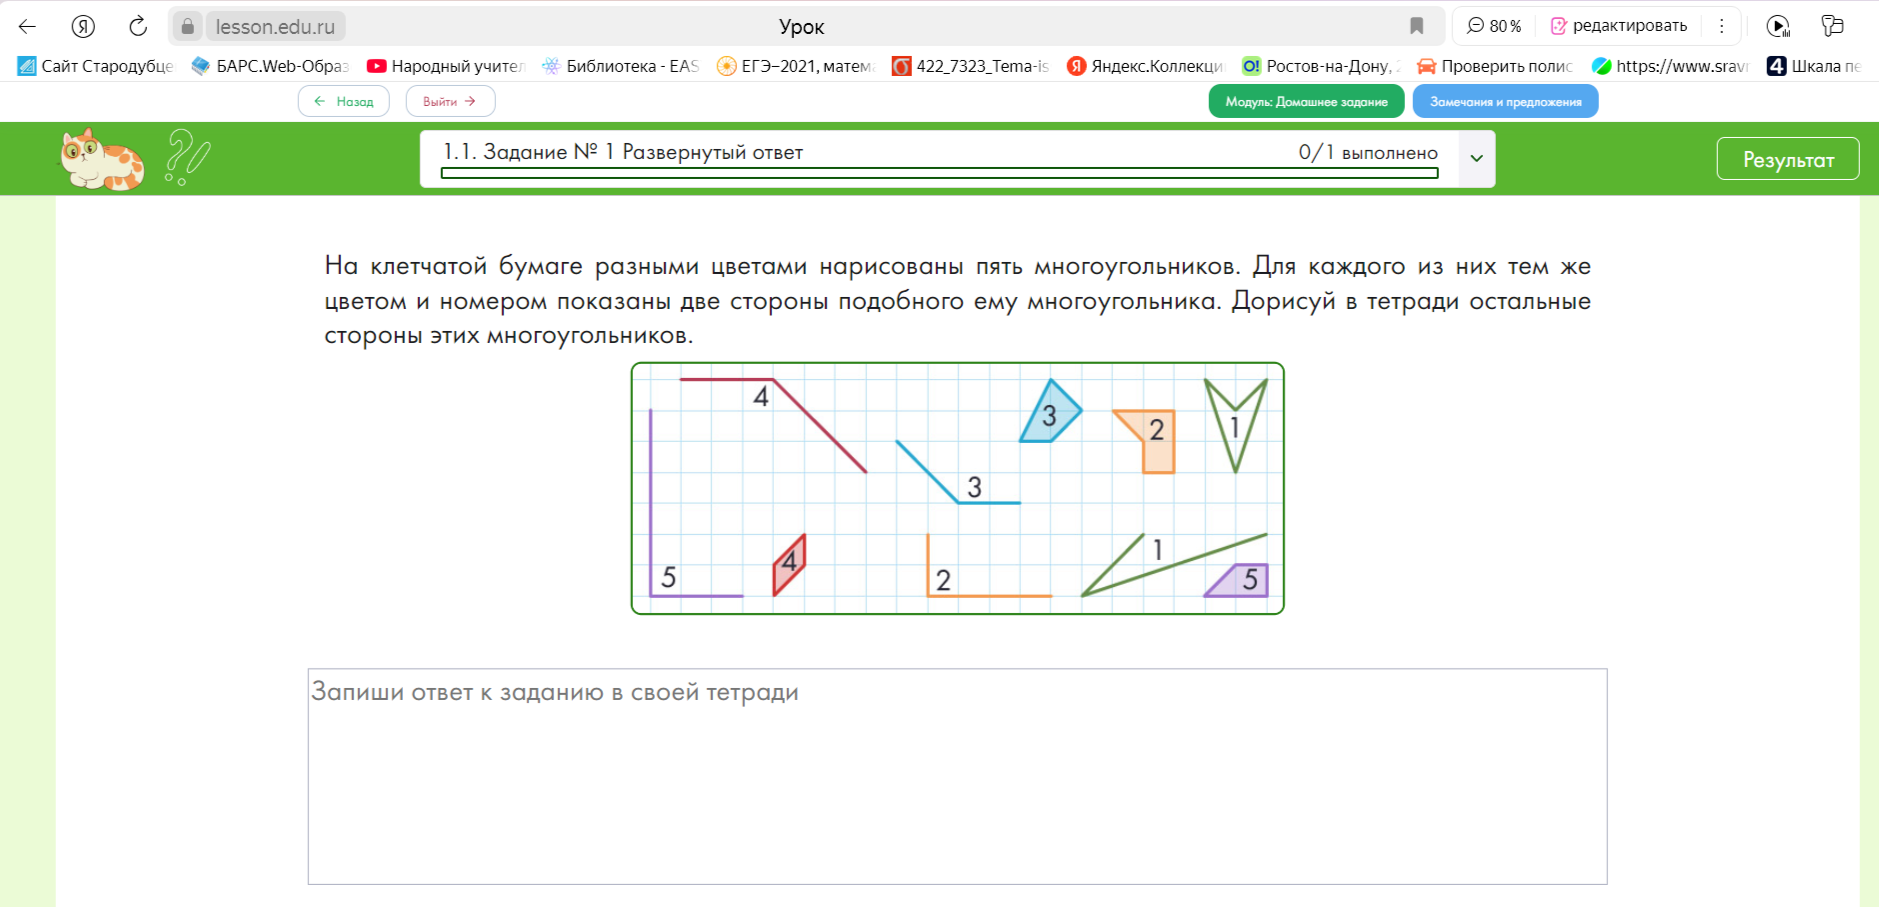This screenshot has height=907, width=1879.
Task: Open Замечания и предложения tab
Action: click(1505, 102)
